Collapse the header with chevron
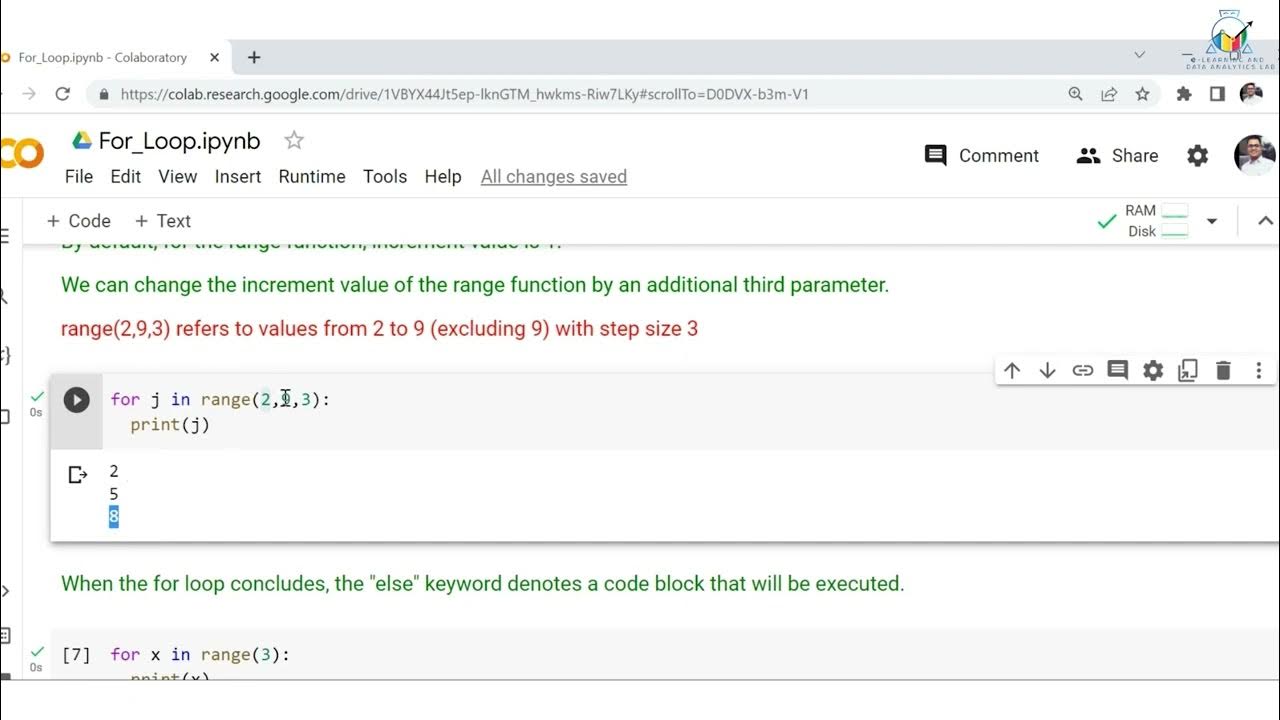Image resolution: width=1280 pixels, height=720 pixels. [x=1264, y=221]
